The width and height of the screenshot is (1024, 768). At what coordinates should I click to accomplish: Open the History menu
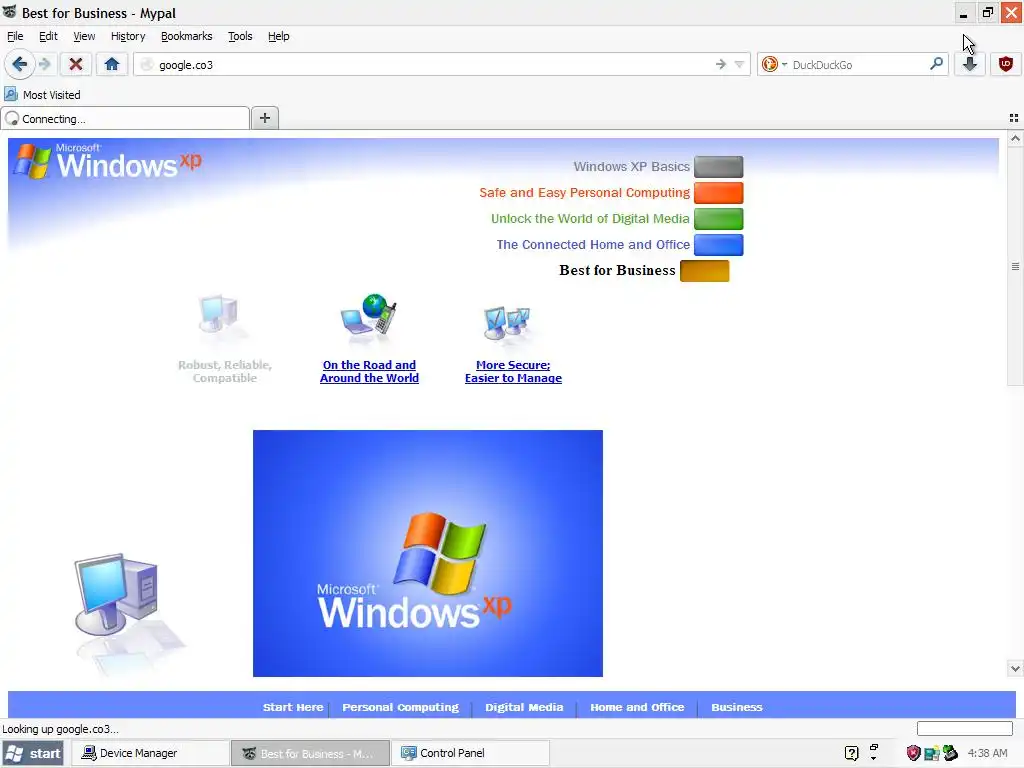click(x=128, y=36)
